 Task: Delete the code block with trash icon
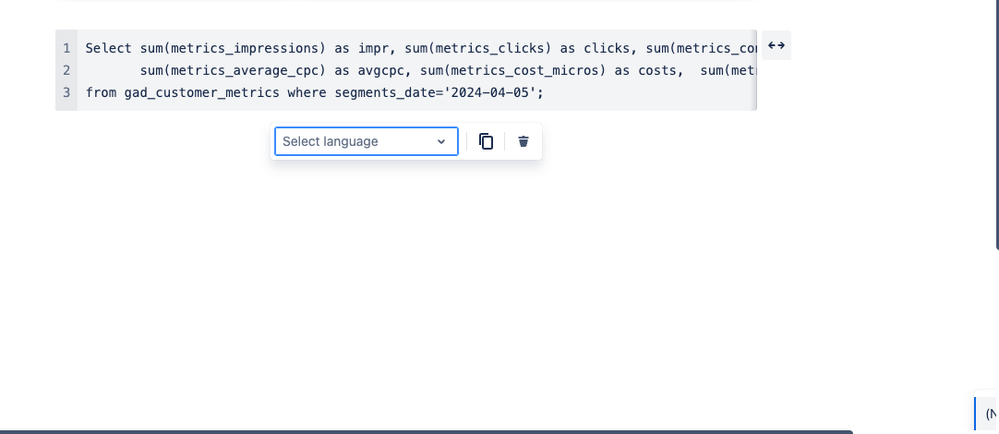coord(523,141)
